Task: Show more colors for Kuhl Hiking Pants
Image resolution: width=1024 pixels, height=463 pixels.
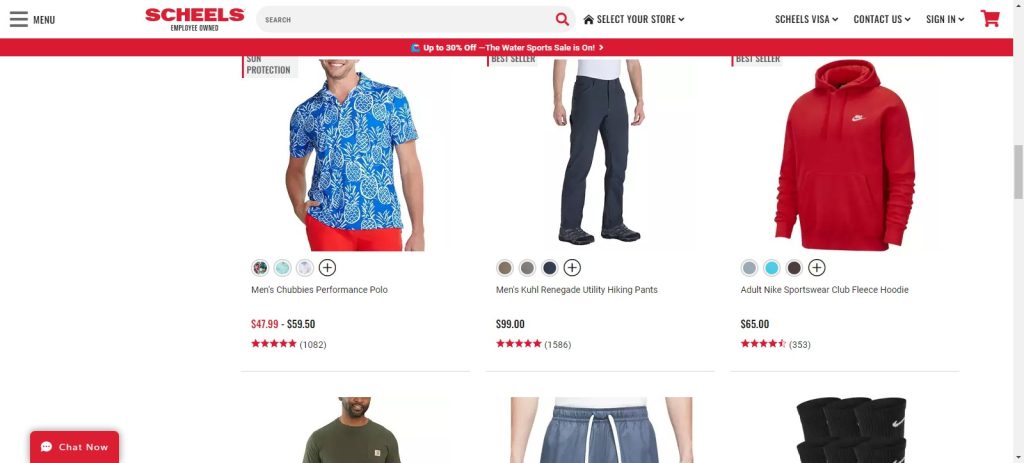Action: point(572,268)
